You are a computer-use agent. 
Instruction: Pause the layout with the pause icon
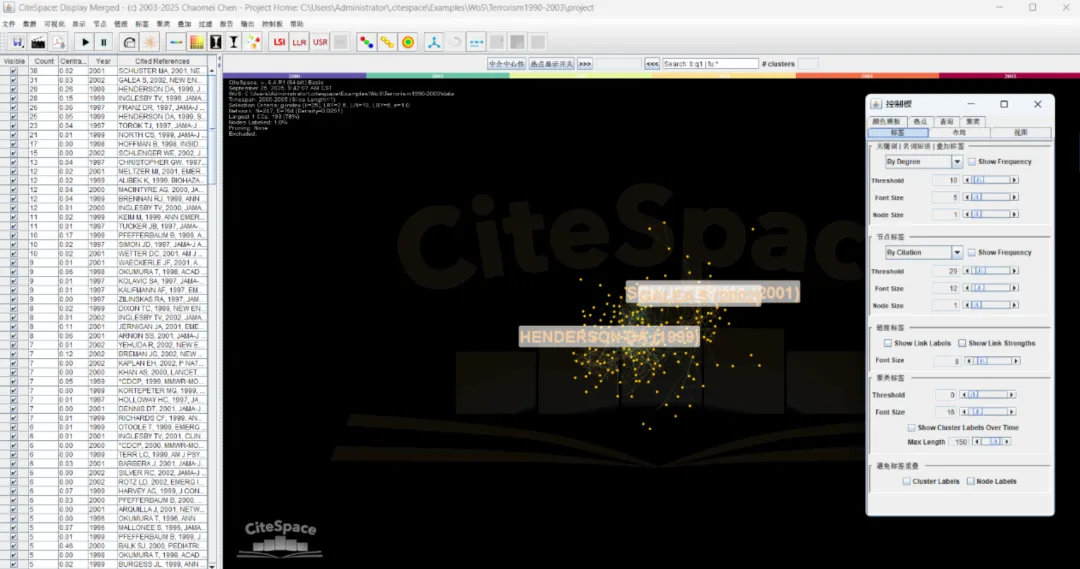[x=104, y=42]
